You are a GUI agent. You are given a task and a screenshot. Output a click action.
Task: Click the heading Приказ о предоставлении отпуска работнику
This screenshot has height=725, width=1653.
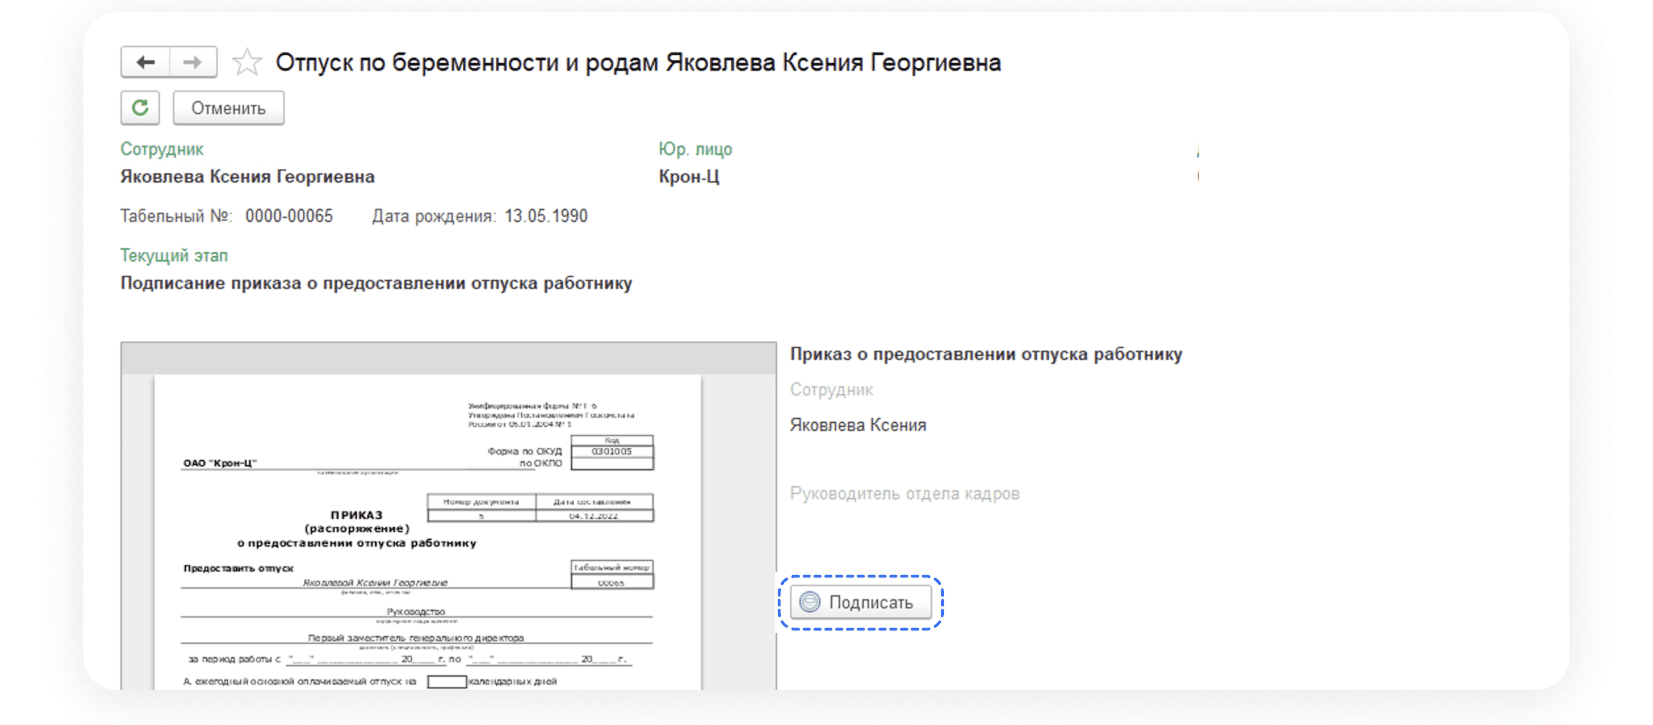(x=986, y=354)
